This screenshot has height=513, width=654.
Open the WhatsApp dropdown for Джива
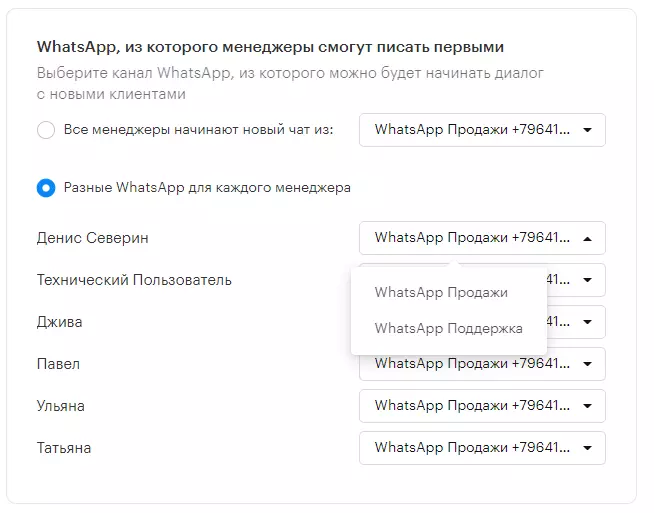coord(576,322)
